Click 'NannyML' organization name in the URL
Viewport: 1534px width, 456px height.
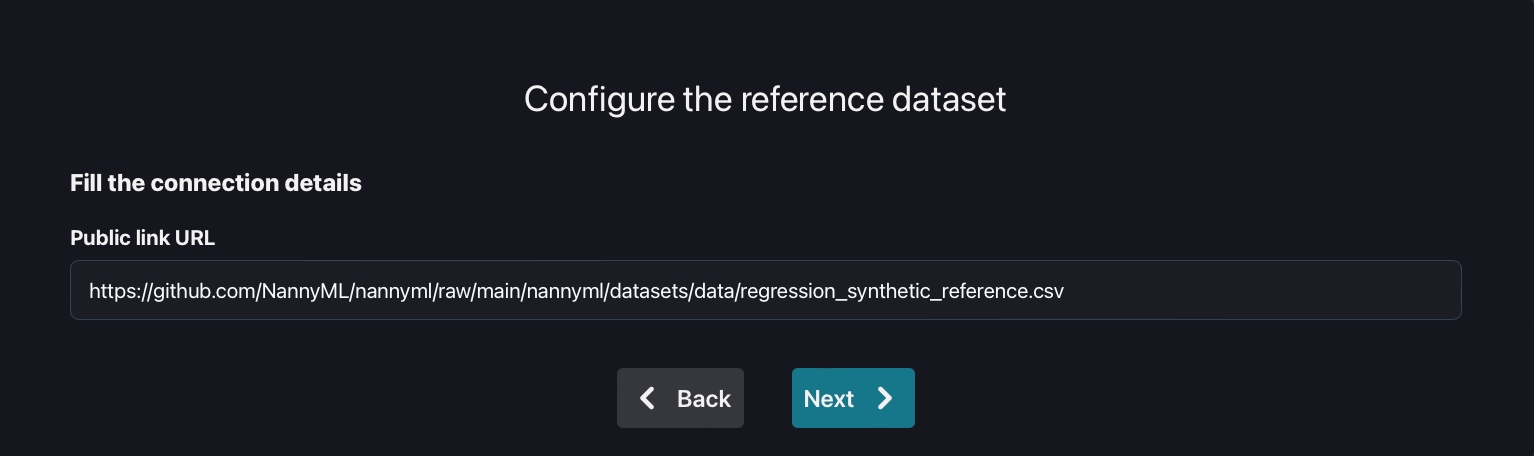(x=302, y=291)
